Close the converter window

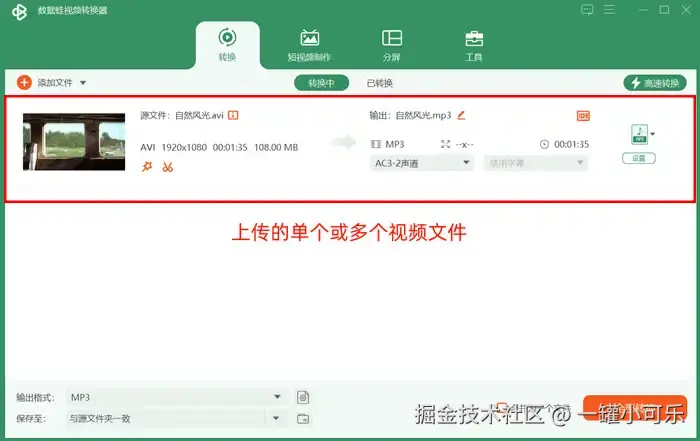pyautogui.click(x=686, y=10)
